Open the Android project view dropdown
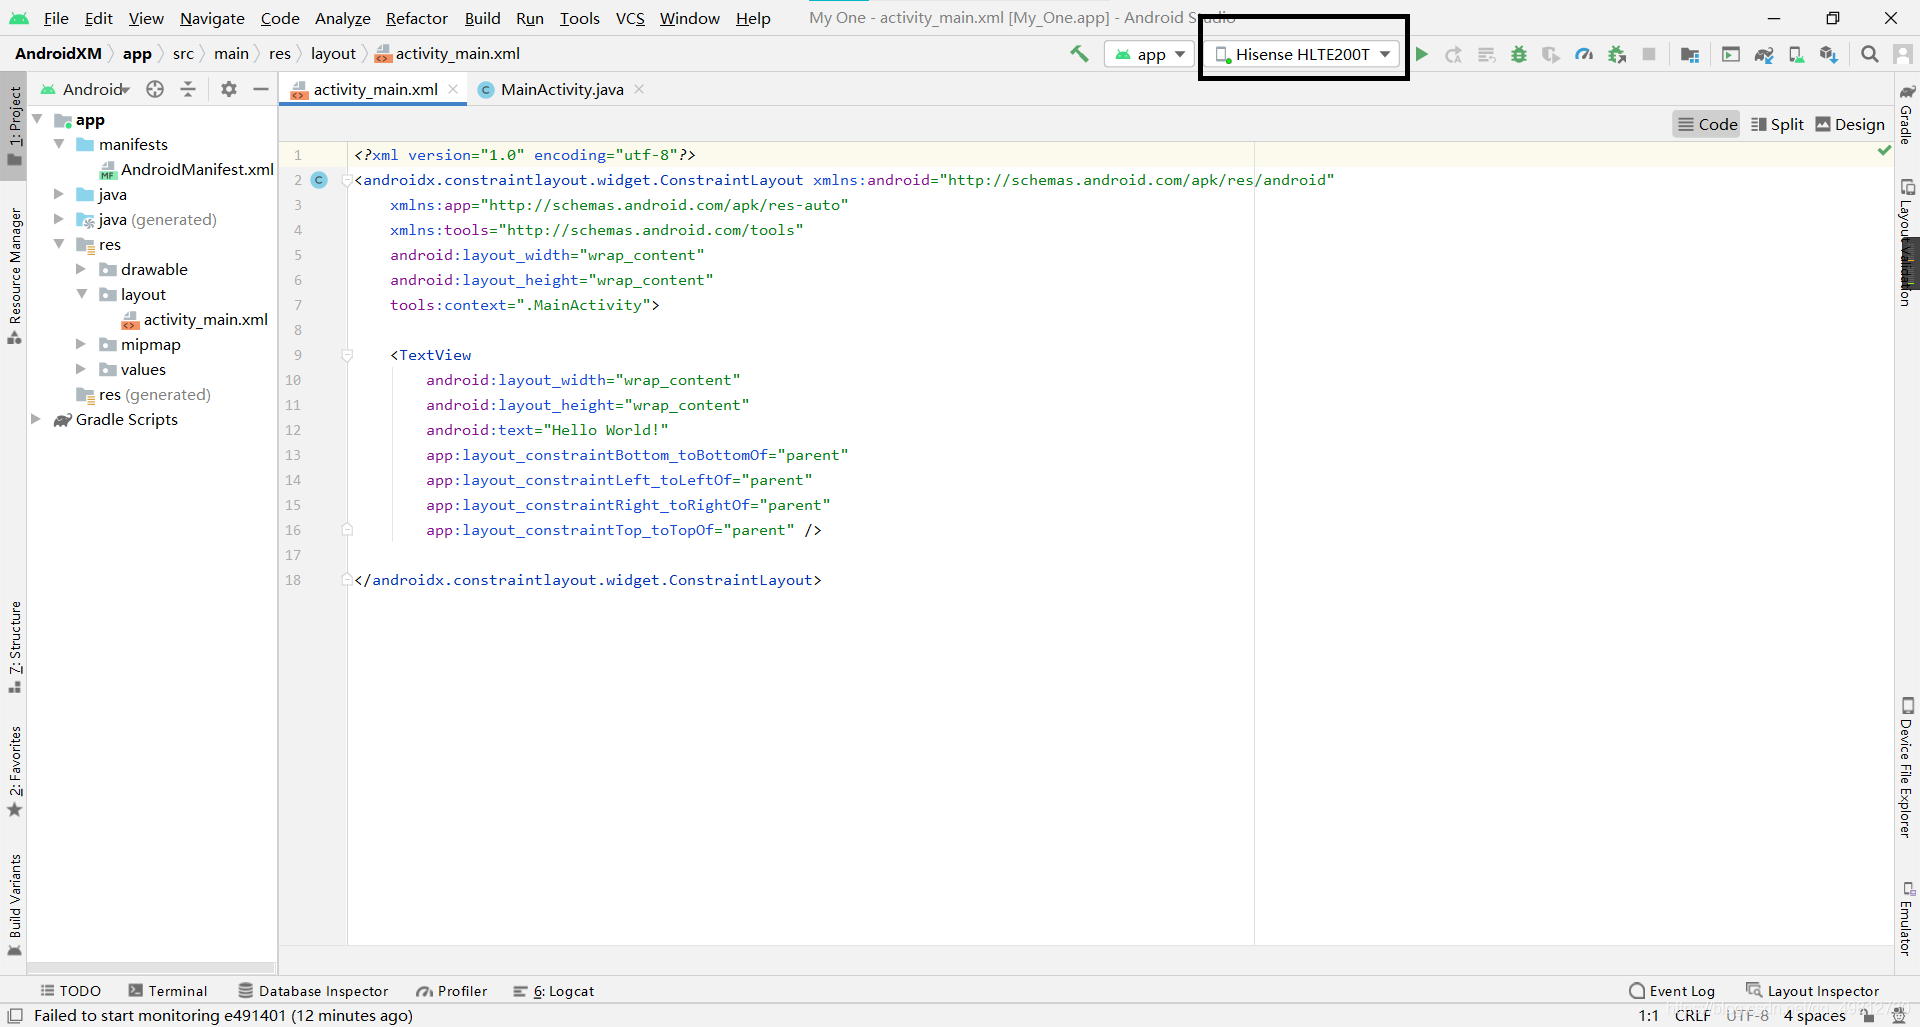Image resolution: width=1920 pixels, height=1027 pixels. tap(85, 89)
